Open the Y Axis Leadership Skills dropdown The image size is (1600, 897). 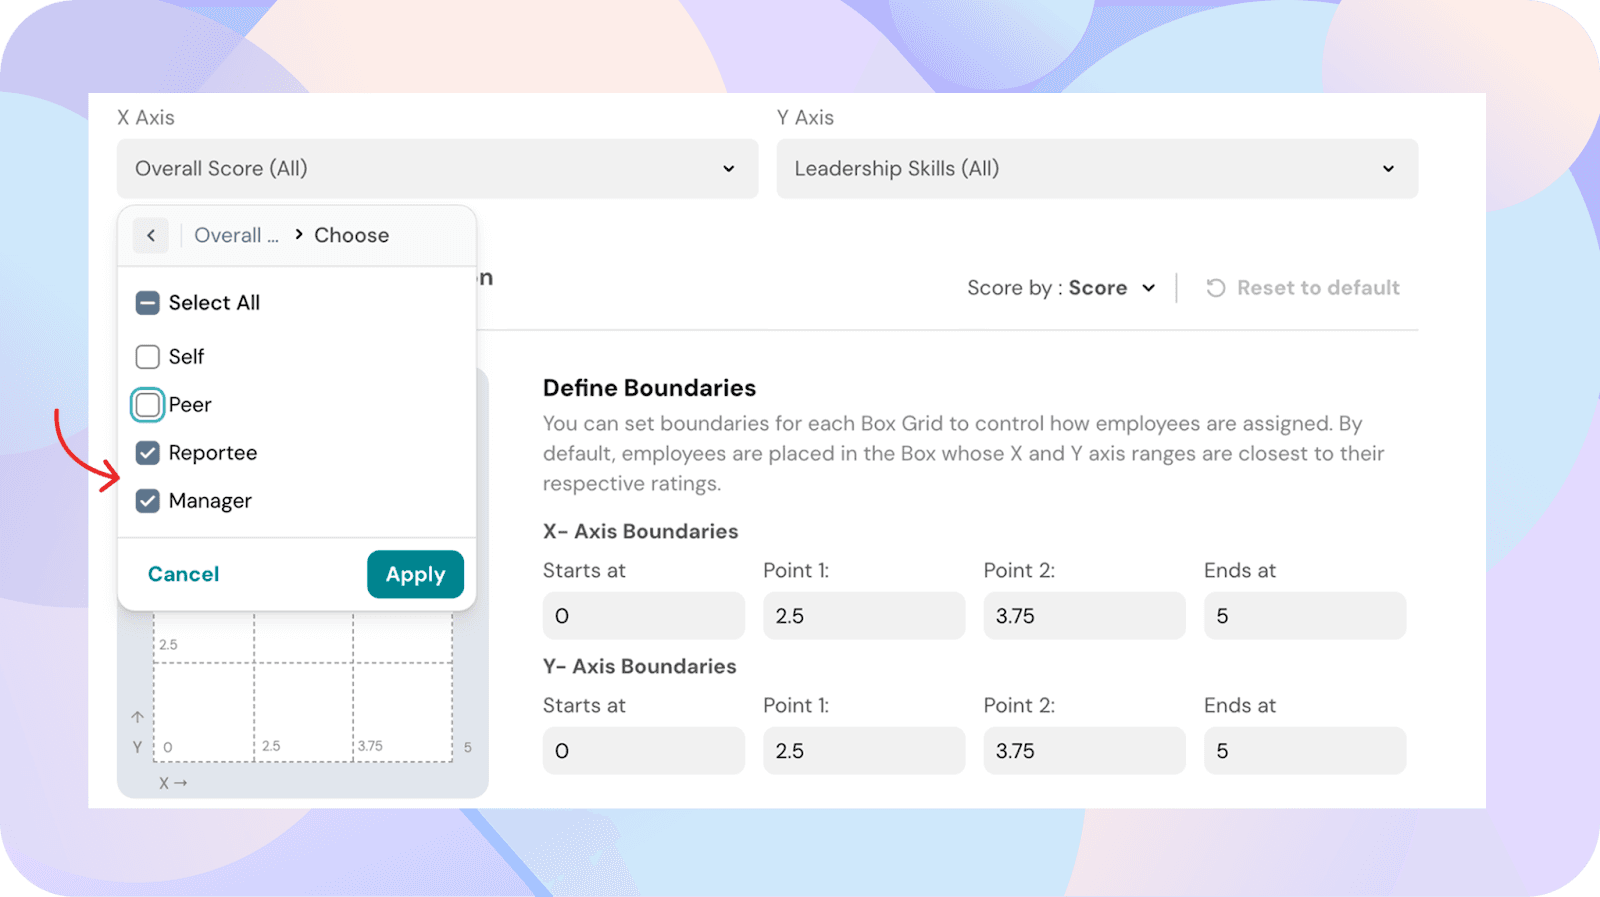coord(1096,169)
